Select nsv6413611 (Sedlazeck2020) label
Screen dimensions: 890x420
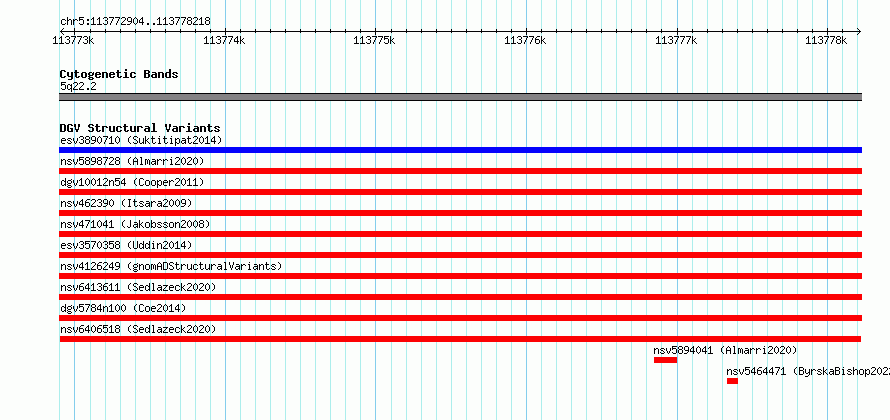coord(138,287)
